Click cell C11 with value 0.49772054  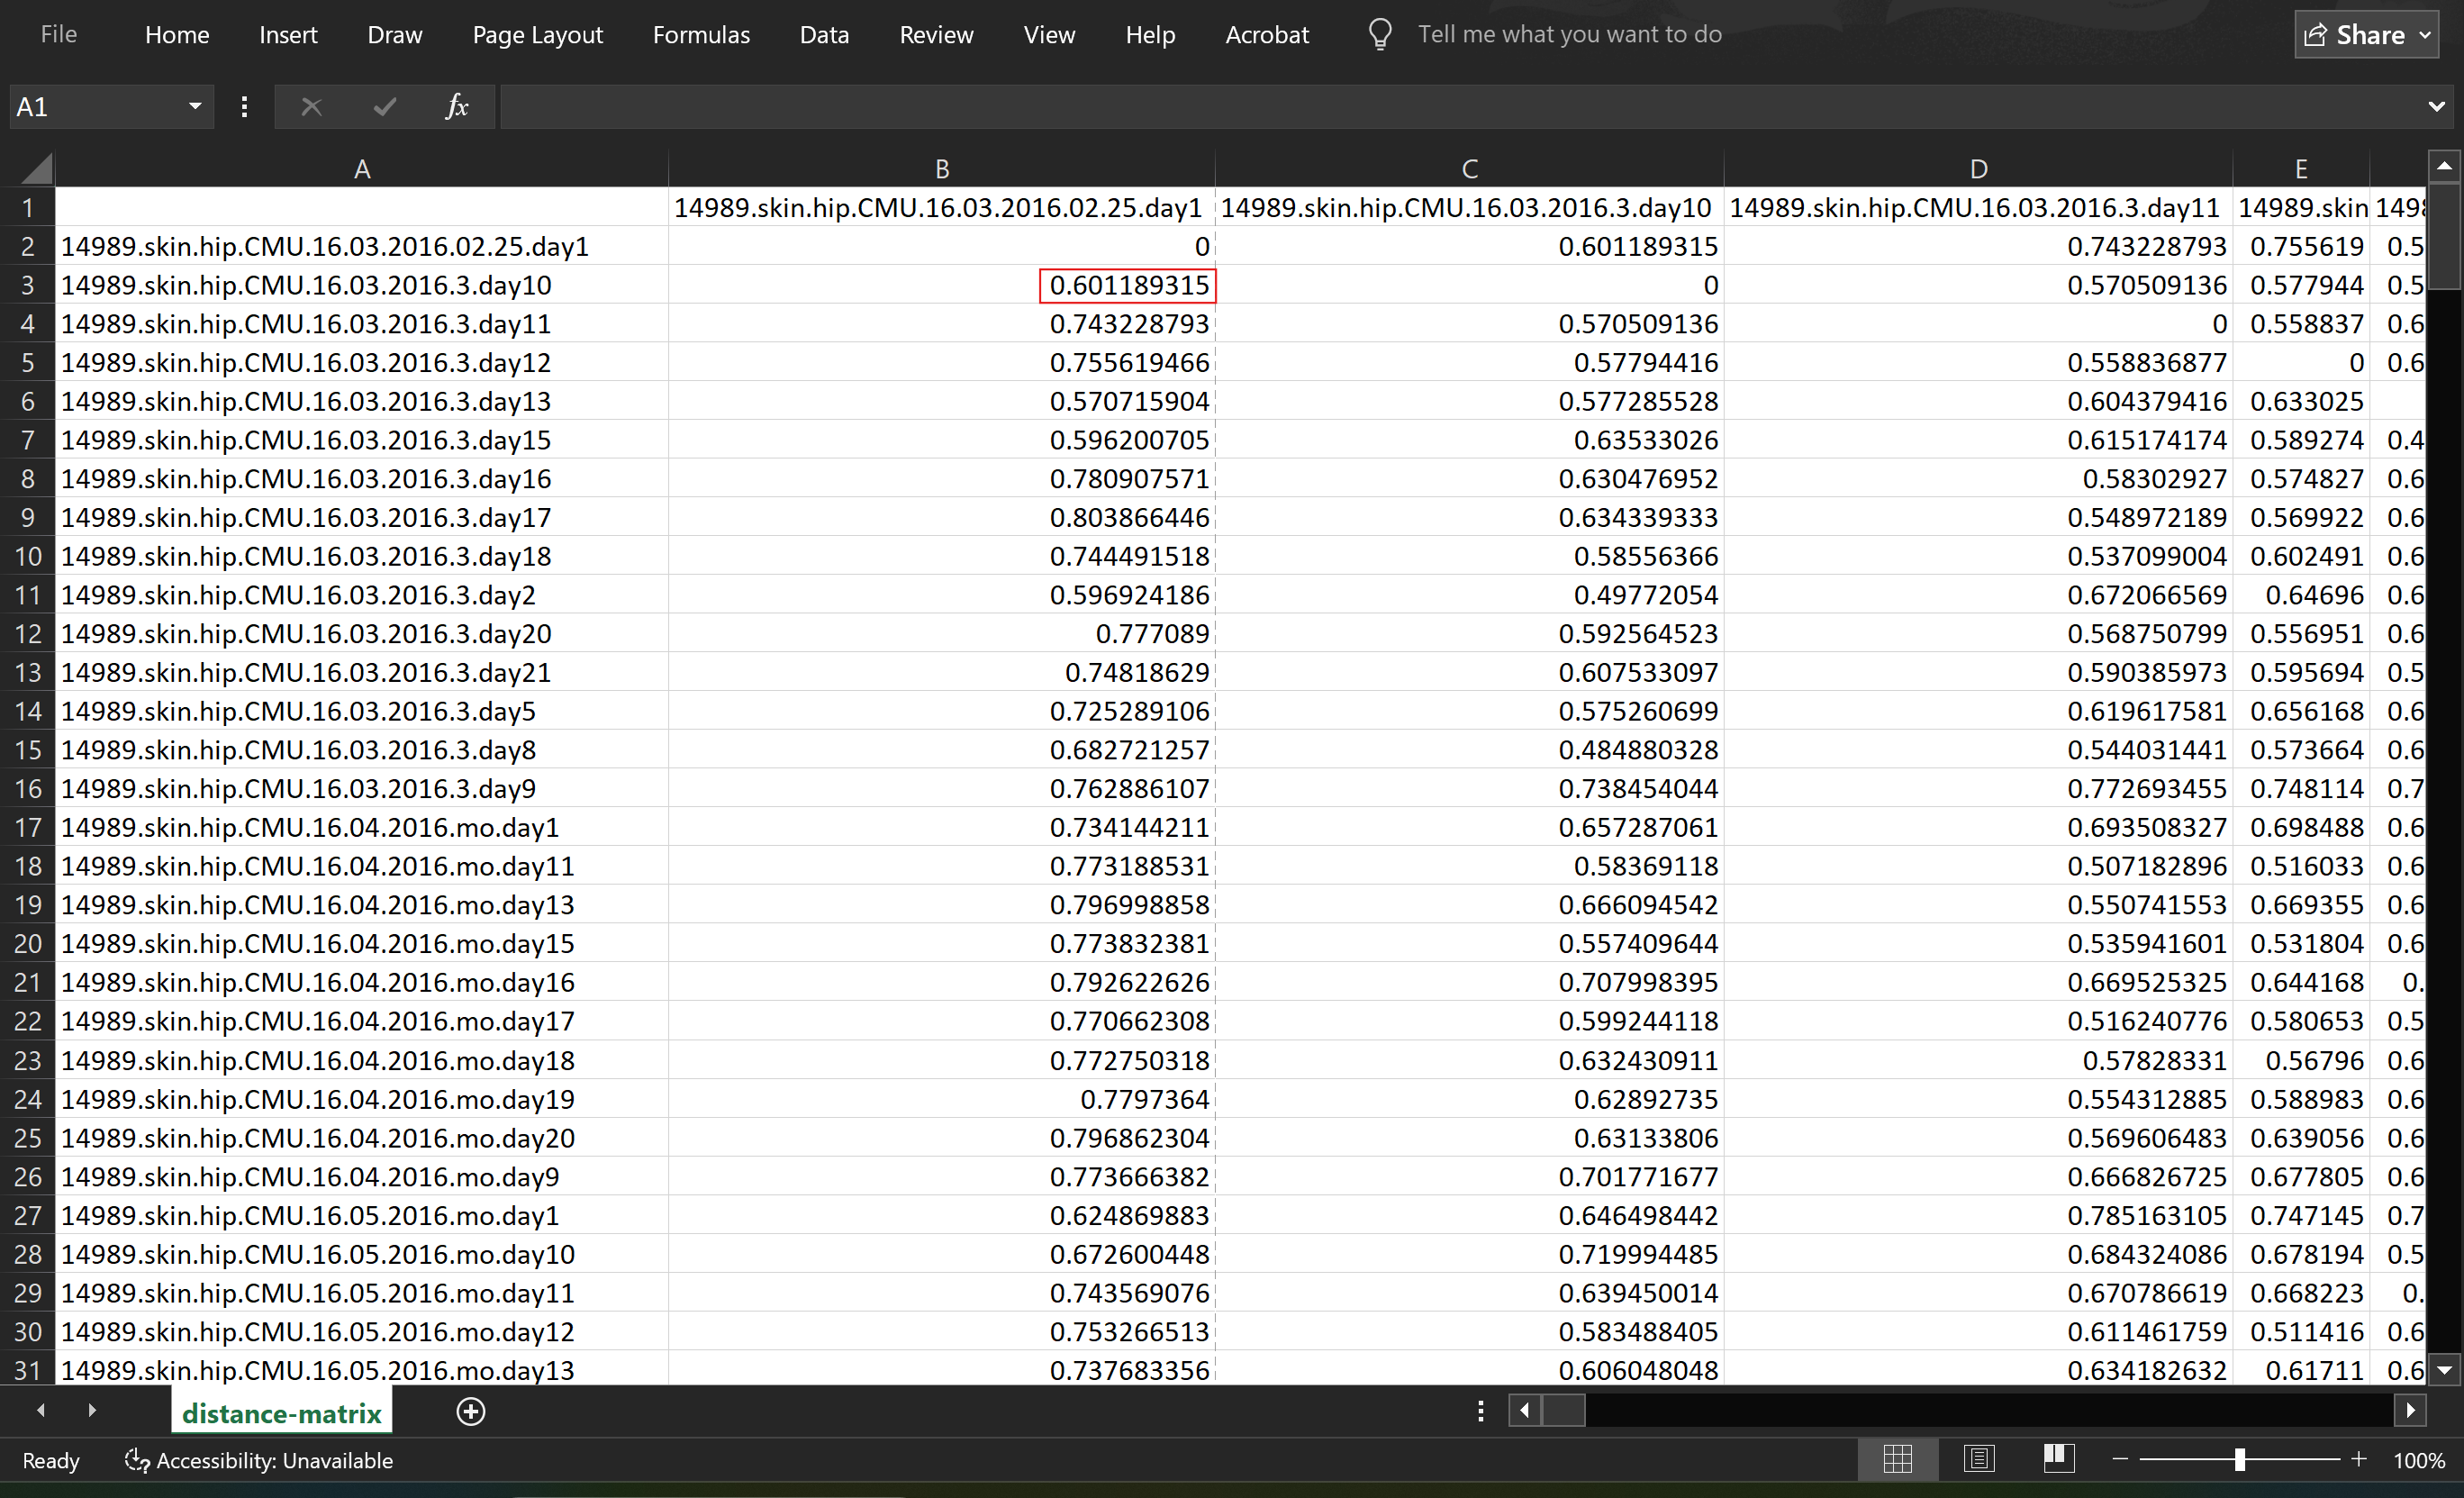(1470, 595)
